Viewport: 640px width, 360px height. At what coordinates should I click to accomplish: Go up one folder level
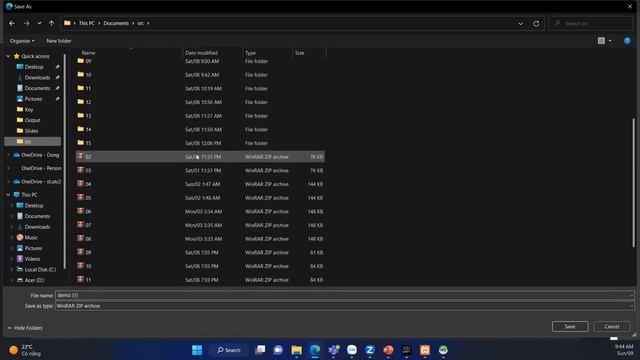click(51, 24)
